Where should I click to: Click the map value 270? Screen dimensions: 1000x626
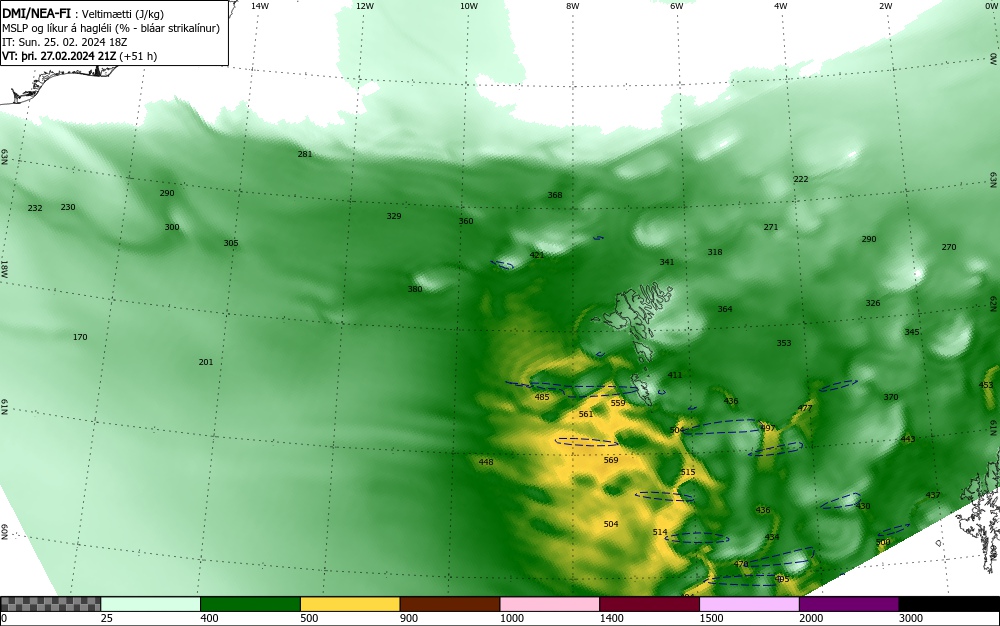(x=949, y=247)
